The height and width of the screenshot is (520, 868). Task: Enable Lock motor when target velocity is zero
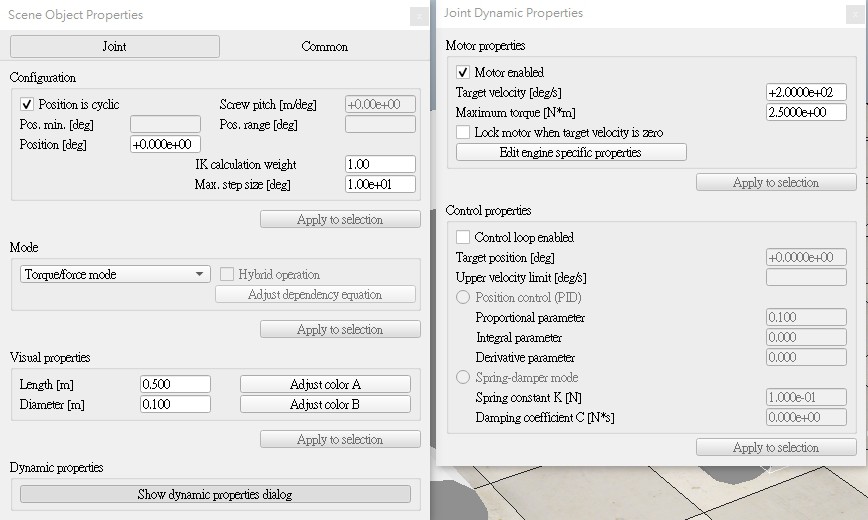(463, 132)
